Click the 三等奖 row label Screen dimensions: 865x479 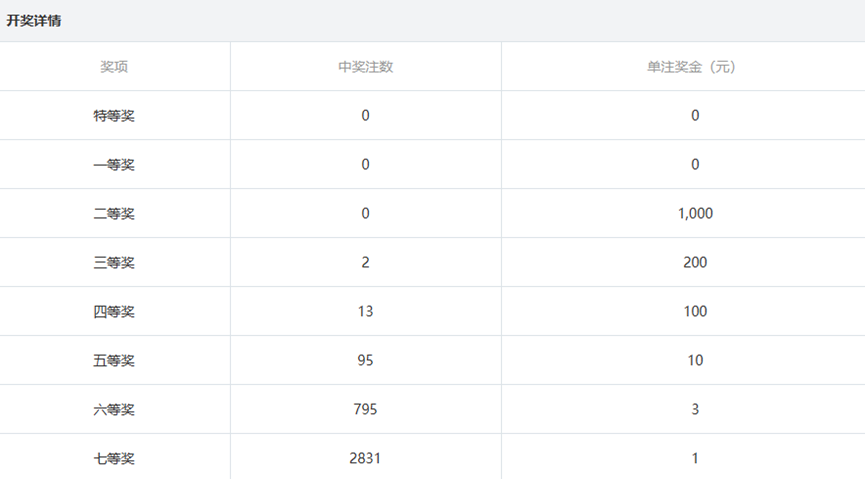tap(114, 263)
